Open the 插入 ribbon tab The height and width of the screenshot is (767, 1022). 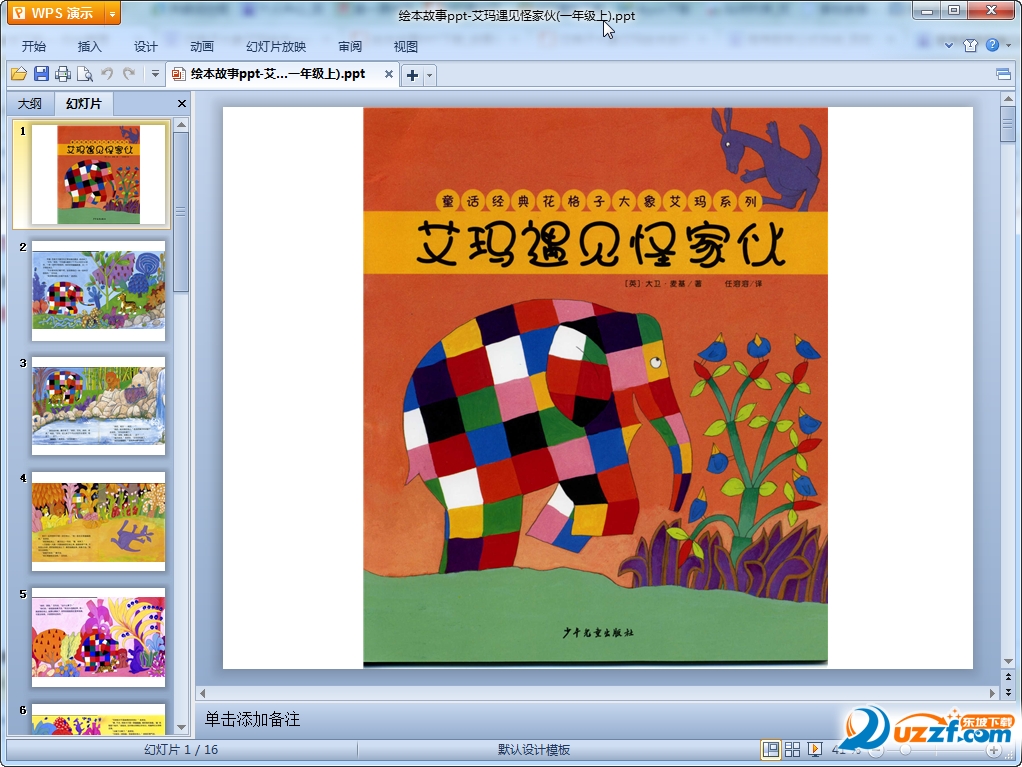coord(89,46)
